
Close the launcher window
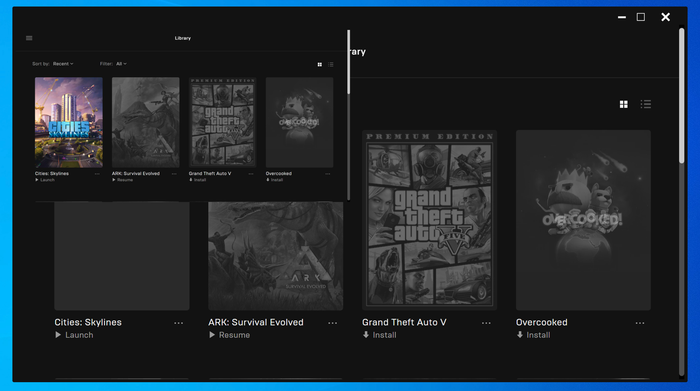coord(665,17)
